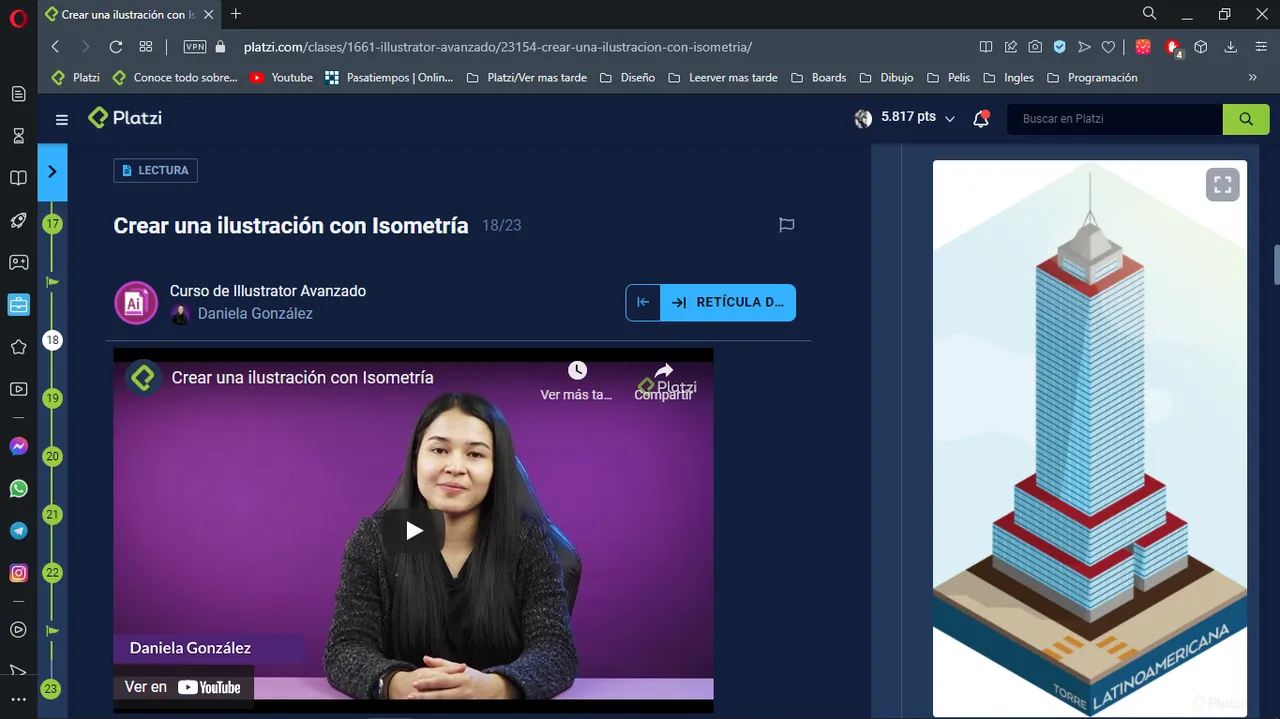Open the game controller sidebar icon
The height and width of the screenshot is (719, 1280).
tap(18, 263)
